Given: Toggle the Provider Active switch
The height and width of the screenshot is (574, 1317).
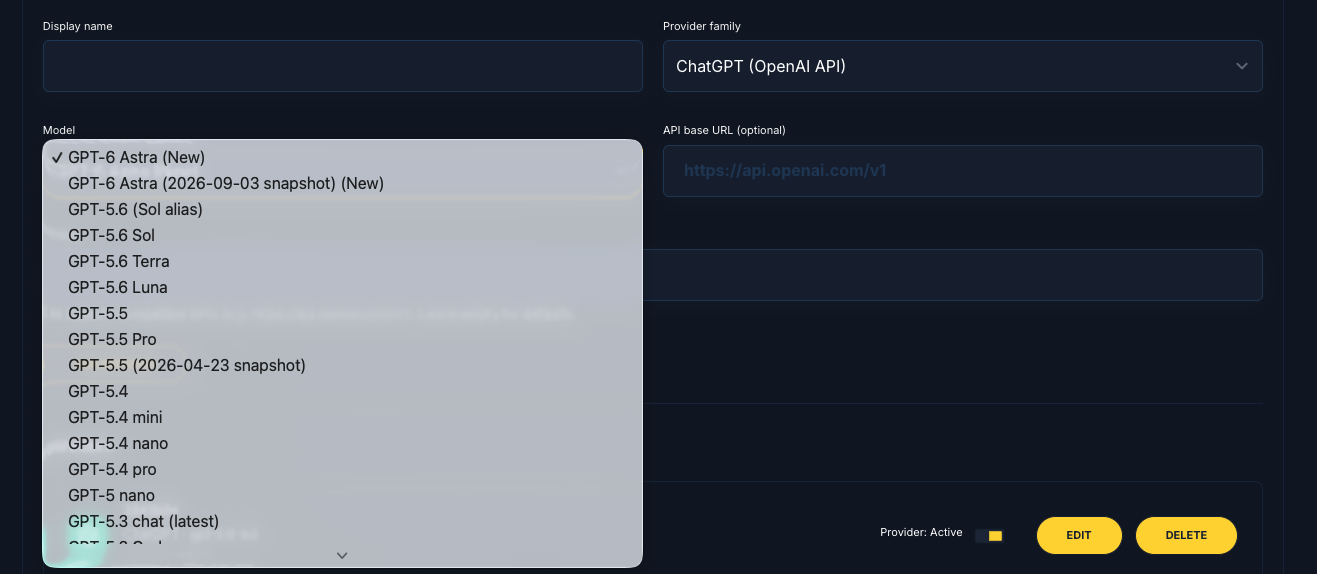Looking at the screenshot, I should [989, 536].
